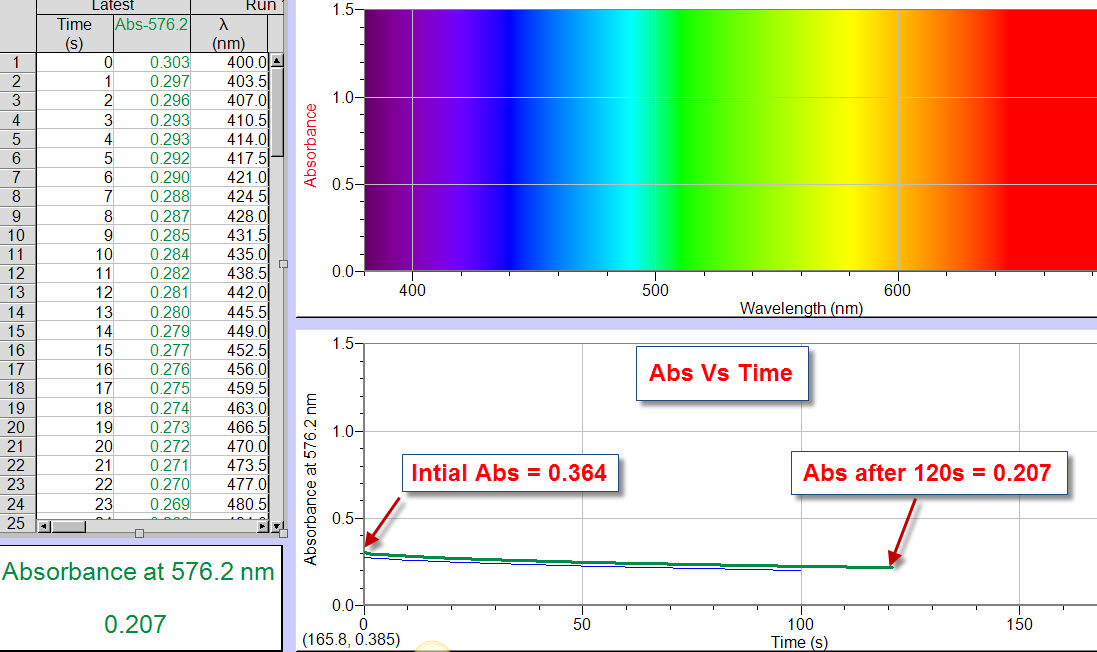The width and height of the screenshot is (1097, 652).
Task: Click the 600 tick label on wavelength axis
Action: point(897,290)
